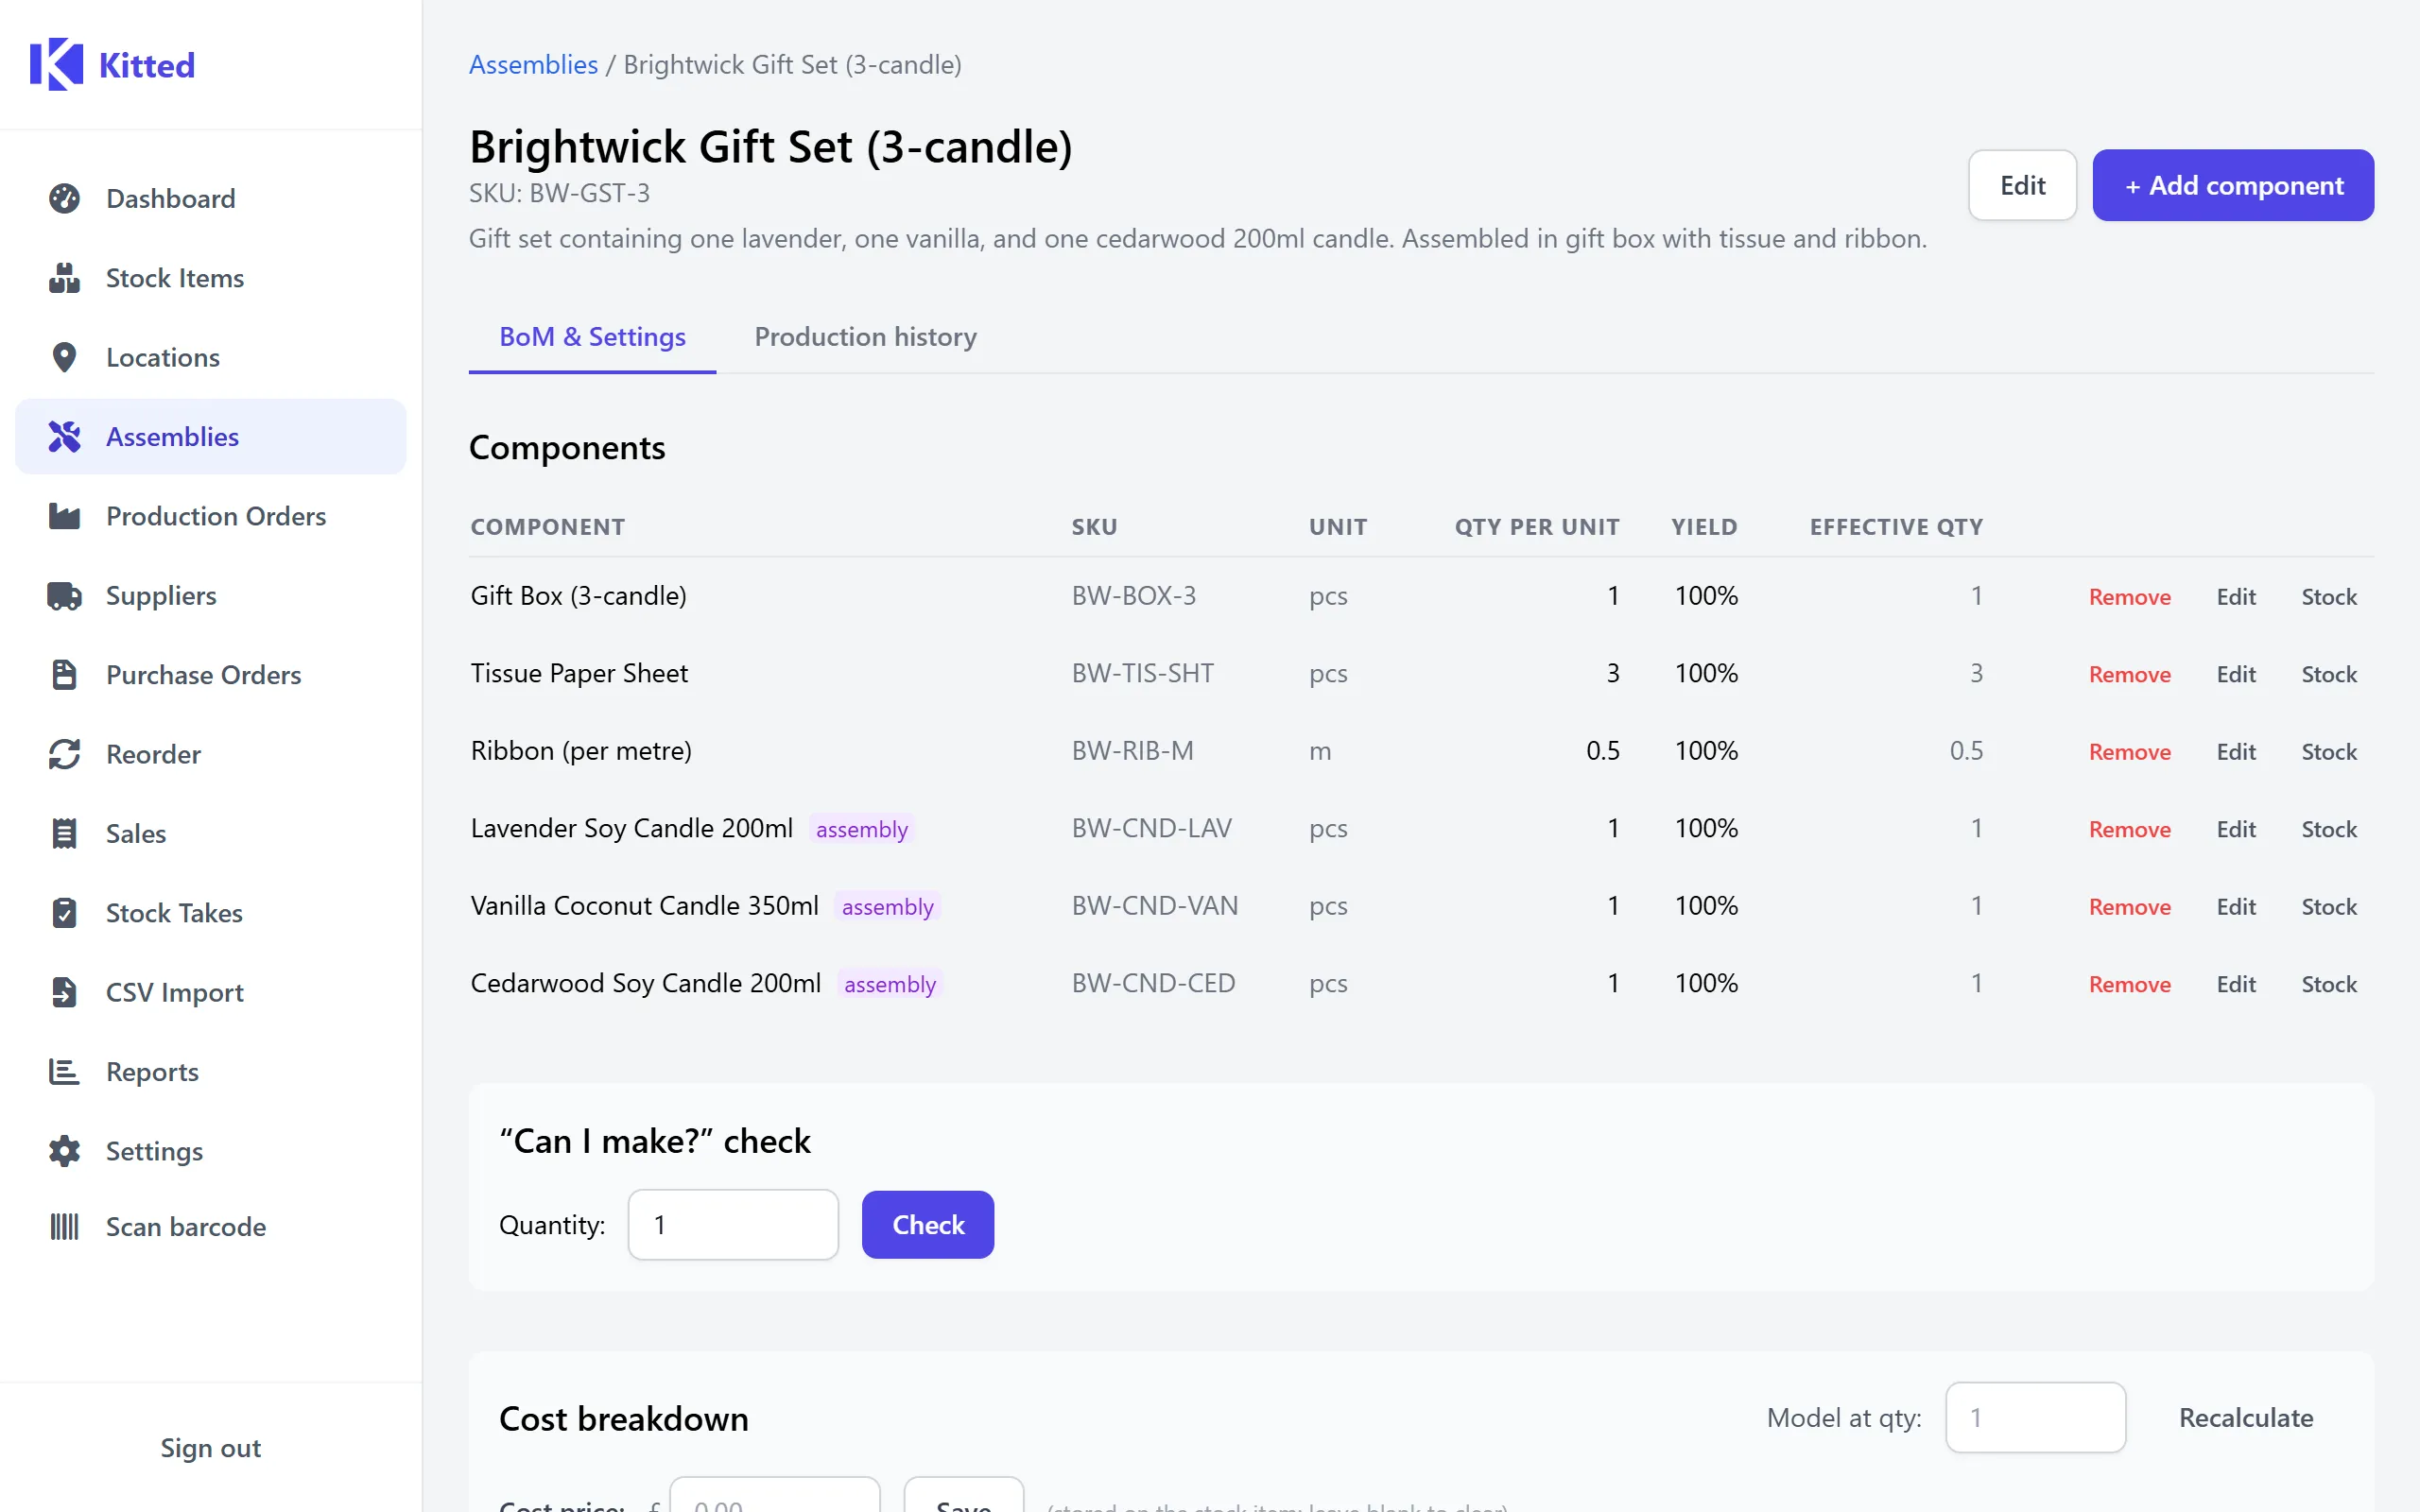Viewport: 2420px width, 1512px height.
Task: Select the BoM & Settings tab
Action: pyautogui.click(x=592, y=337)
